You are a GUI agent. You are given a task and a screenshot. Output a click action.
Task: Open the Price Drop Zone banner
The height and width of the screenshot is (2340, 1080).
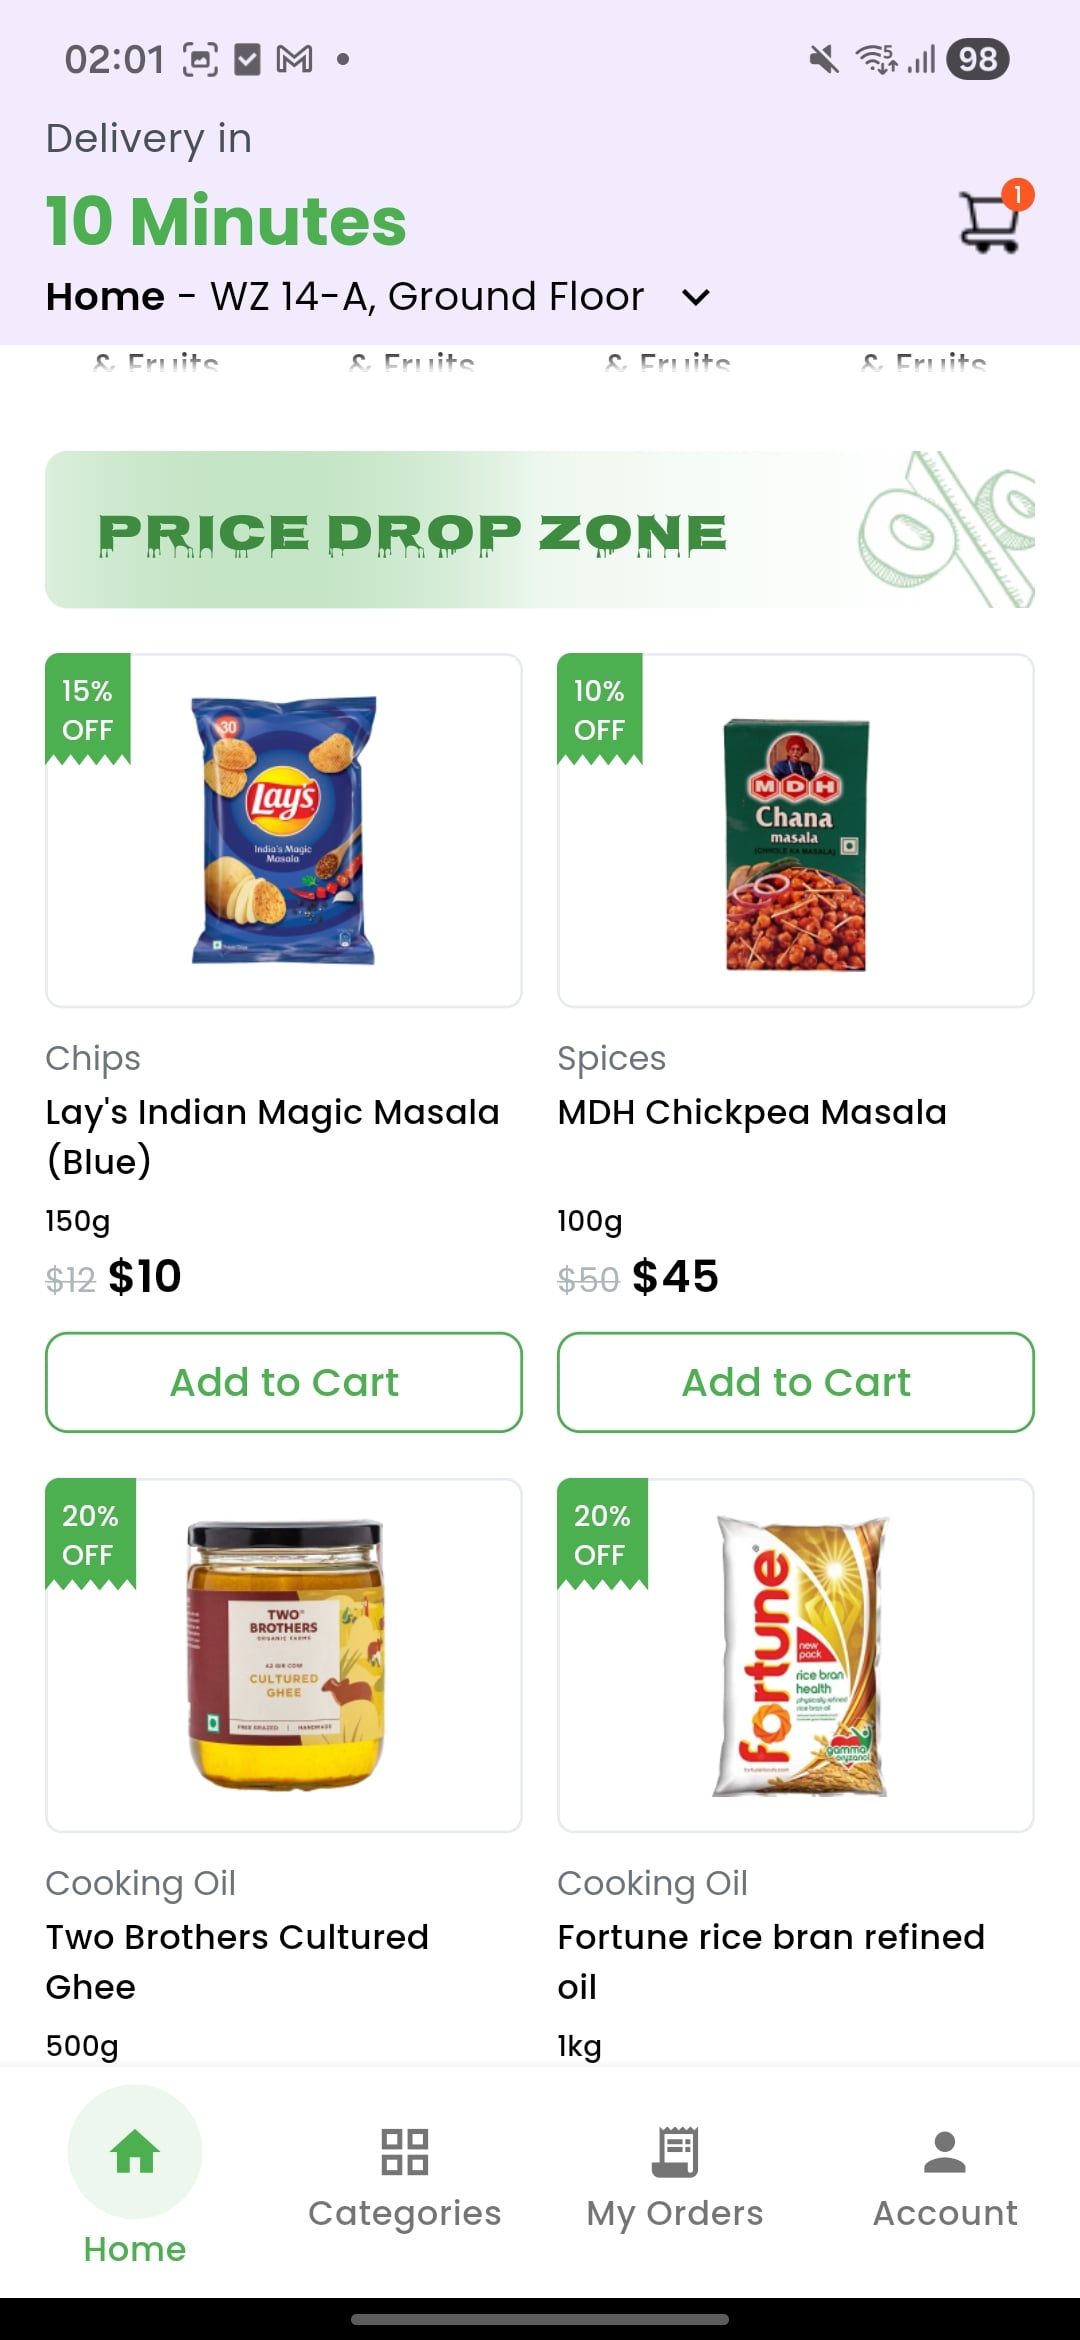(x=540, y=530)
